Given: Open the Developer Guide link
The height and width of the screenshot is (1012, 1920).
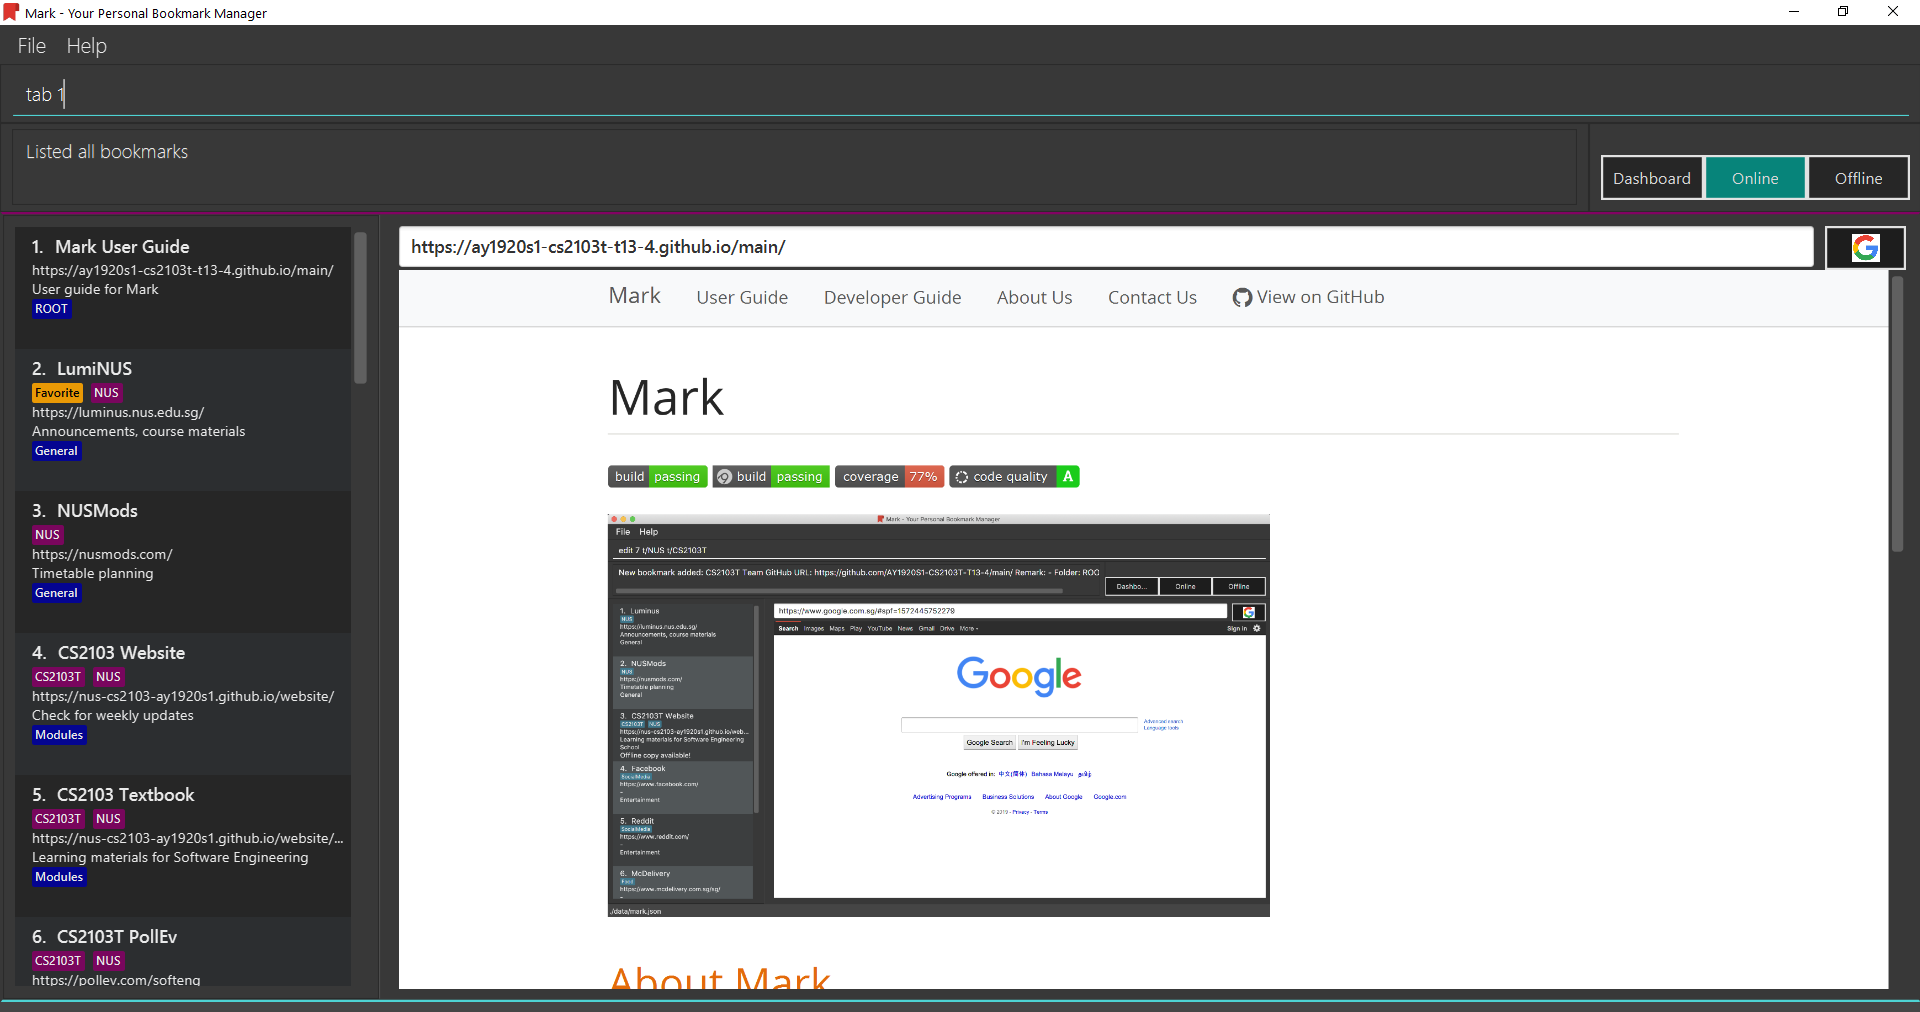Looking at the screenshot, I should (x=892, y=298).
